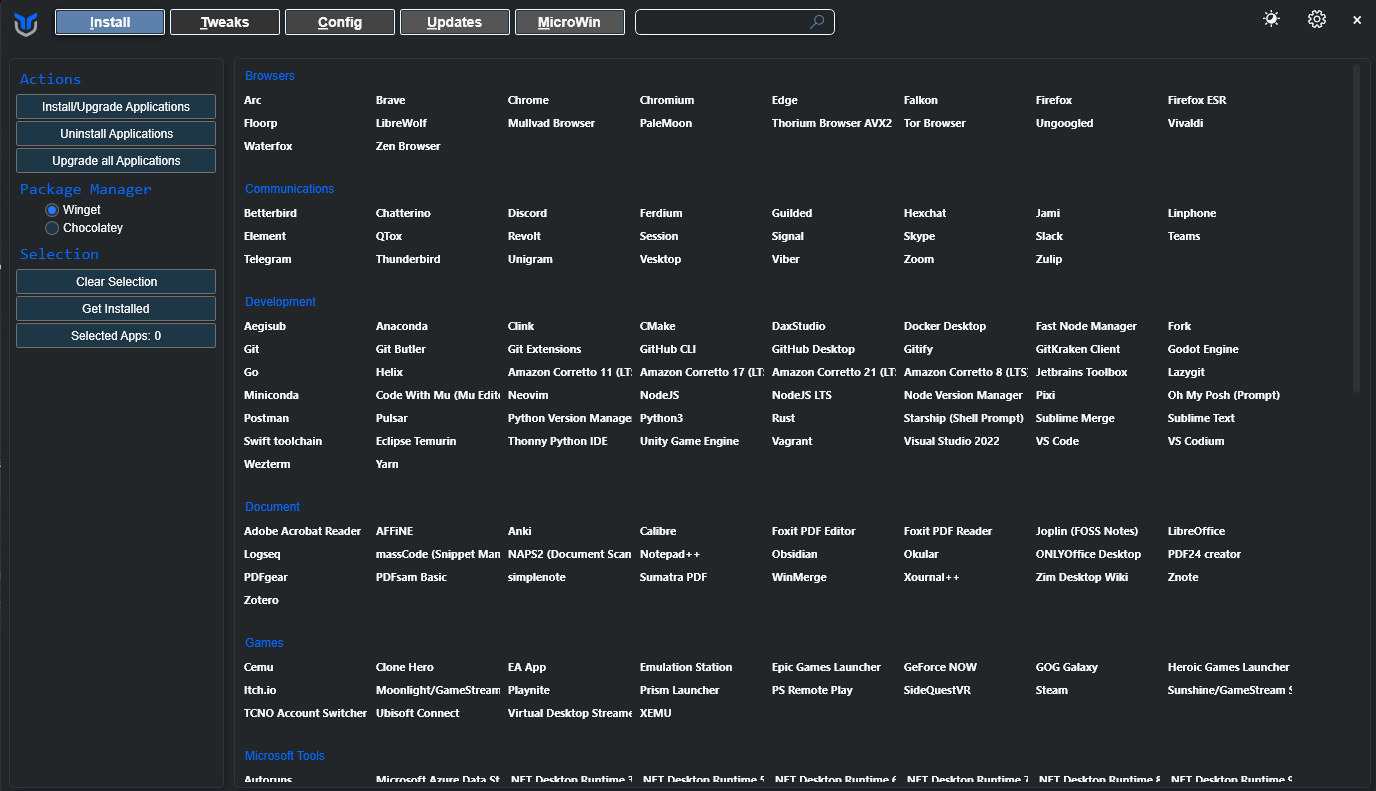The image size is (1376, 791).
Task: Toggle the light/dark theme sun icon
Action: click(x=1271, y=19)
